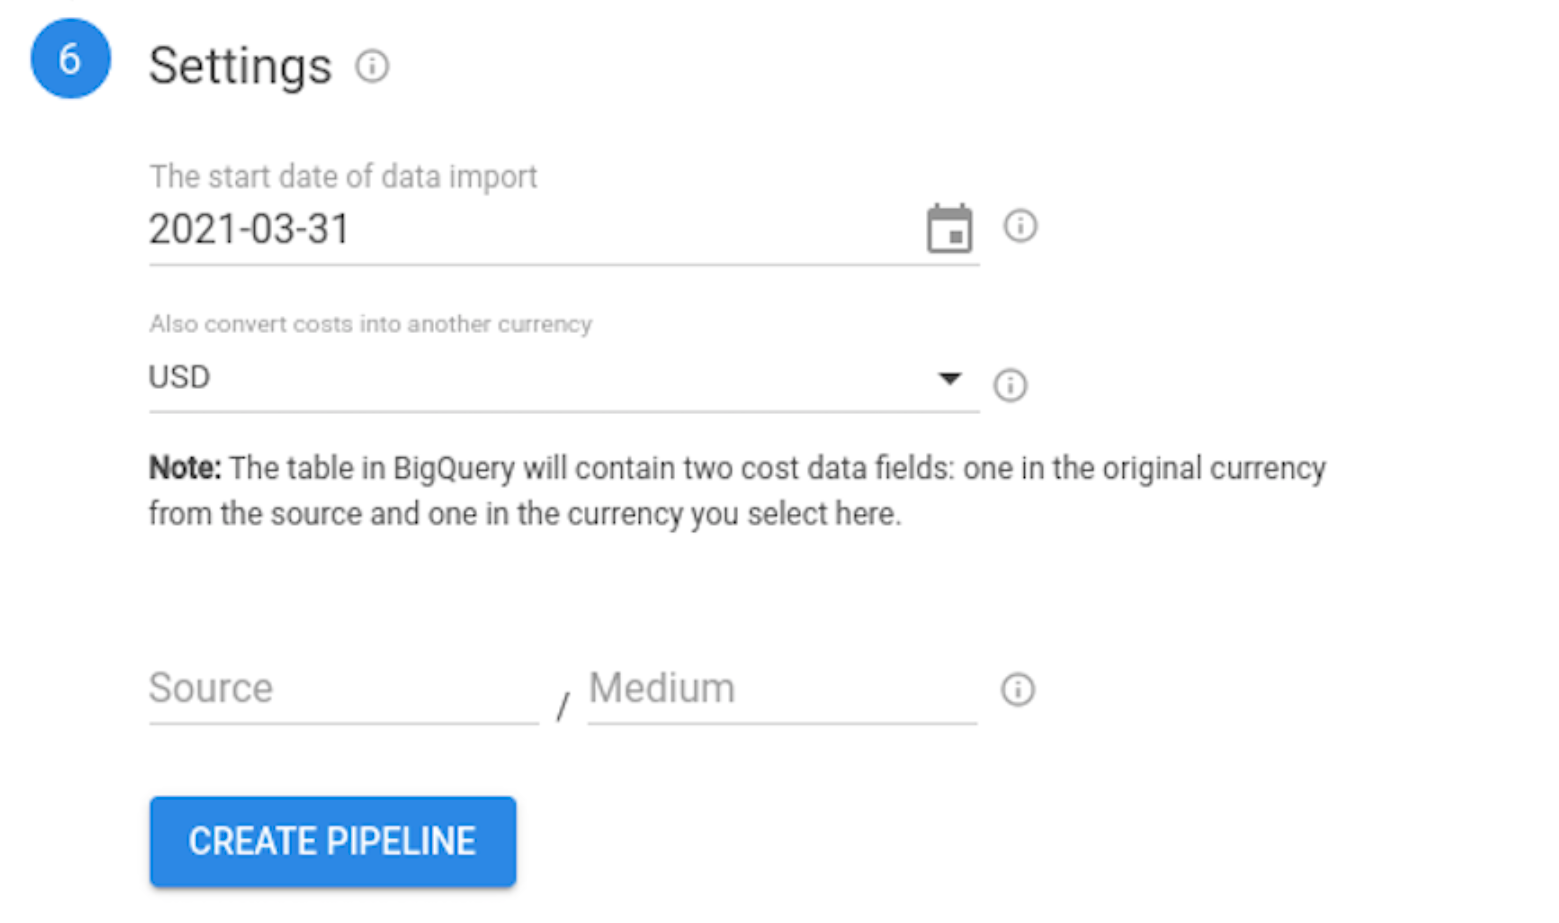Click info icon beside USD currency dropdown
1559x923 pixels.
click(1010, 384)
